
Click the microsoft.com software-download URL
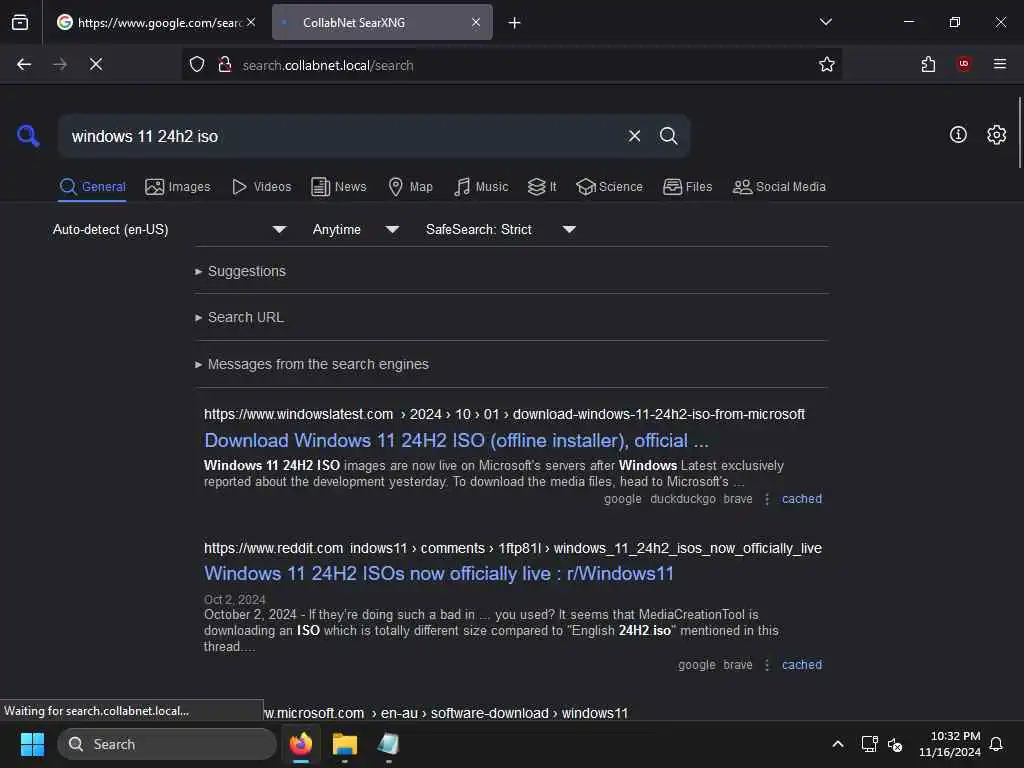pos(446,713)
